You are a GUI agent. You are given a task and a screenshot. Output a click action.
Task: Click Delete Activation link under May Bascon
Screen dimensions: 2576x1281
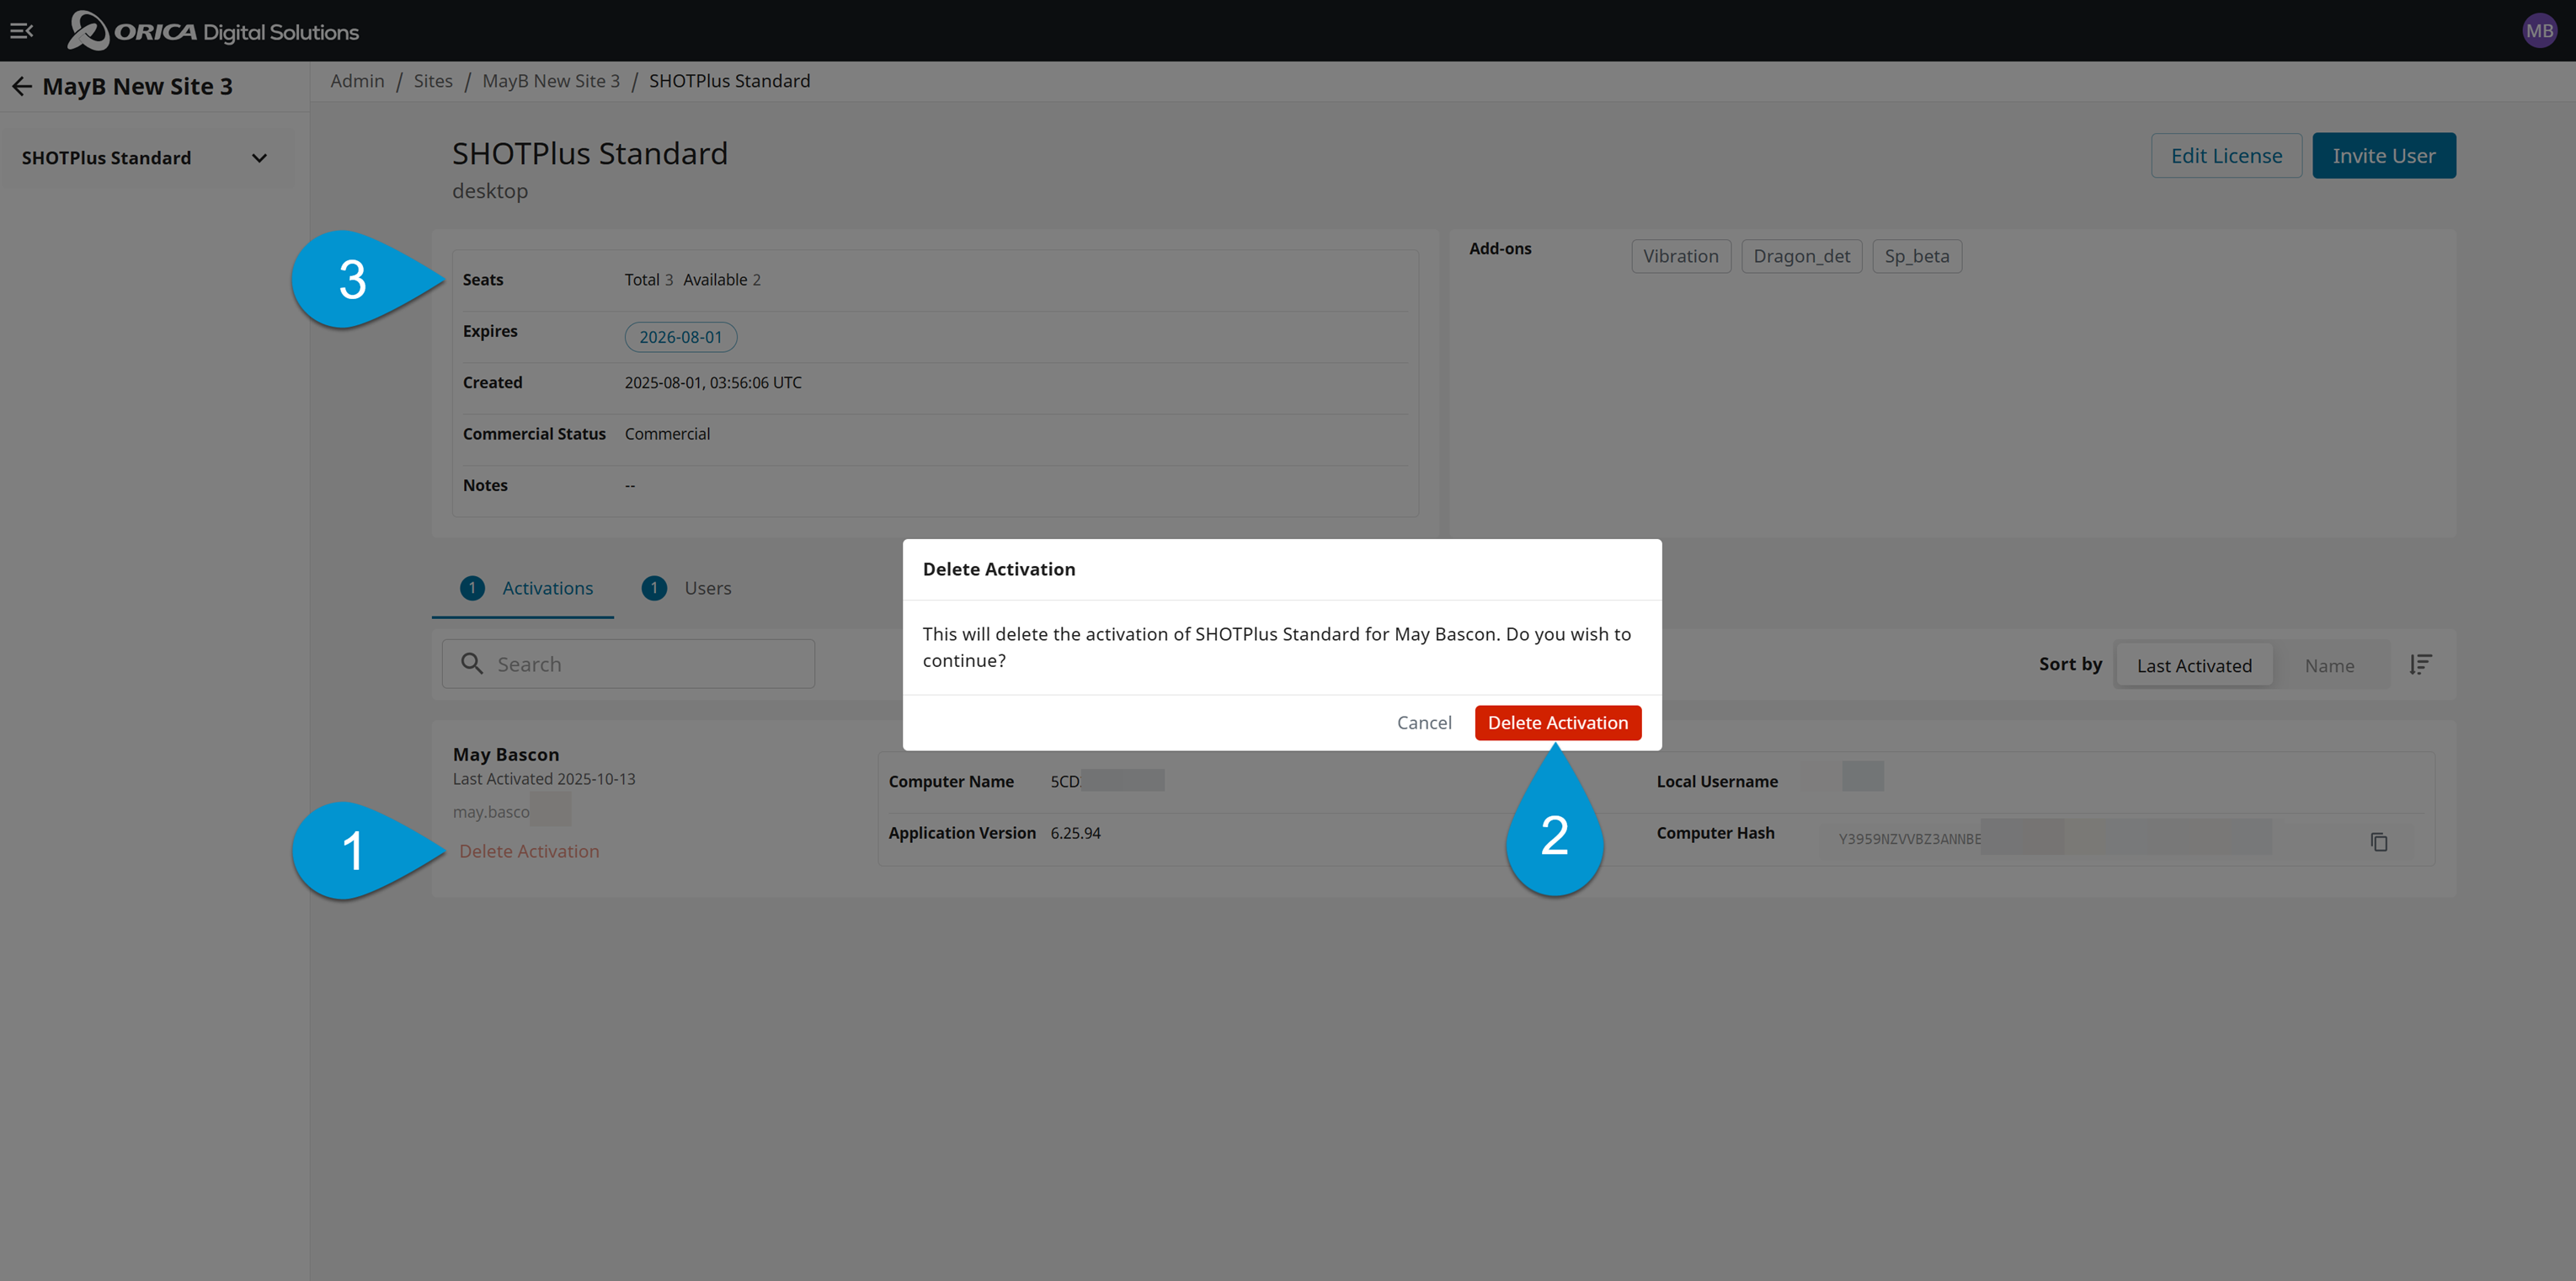pyautogui.click(x=529, y=851)
